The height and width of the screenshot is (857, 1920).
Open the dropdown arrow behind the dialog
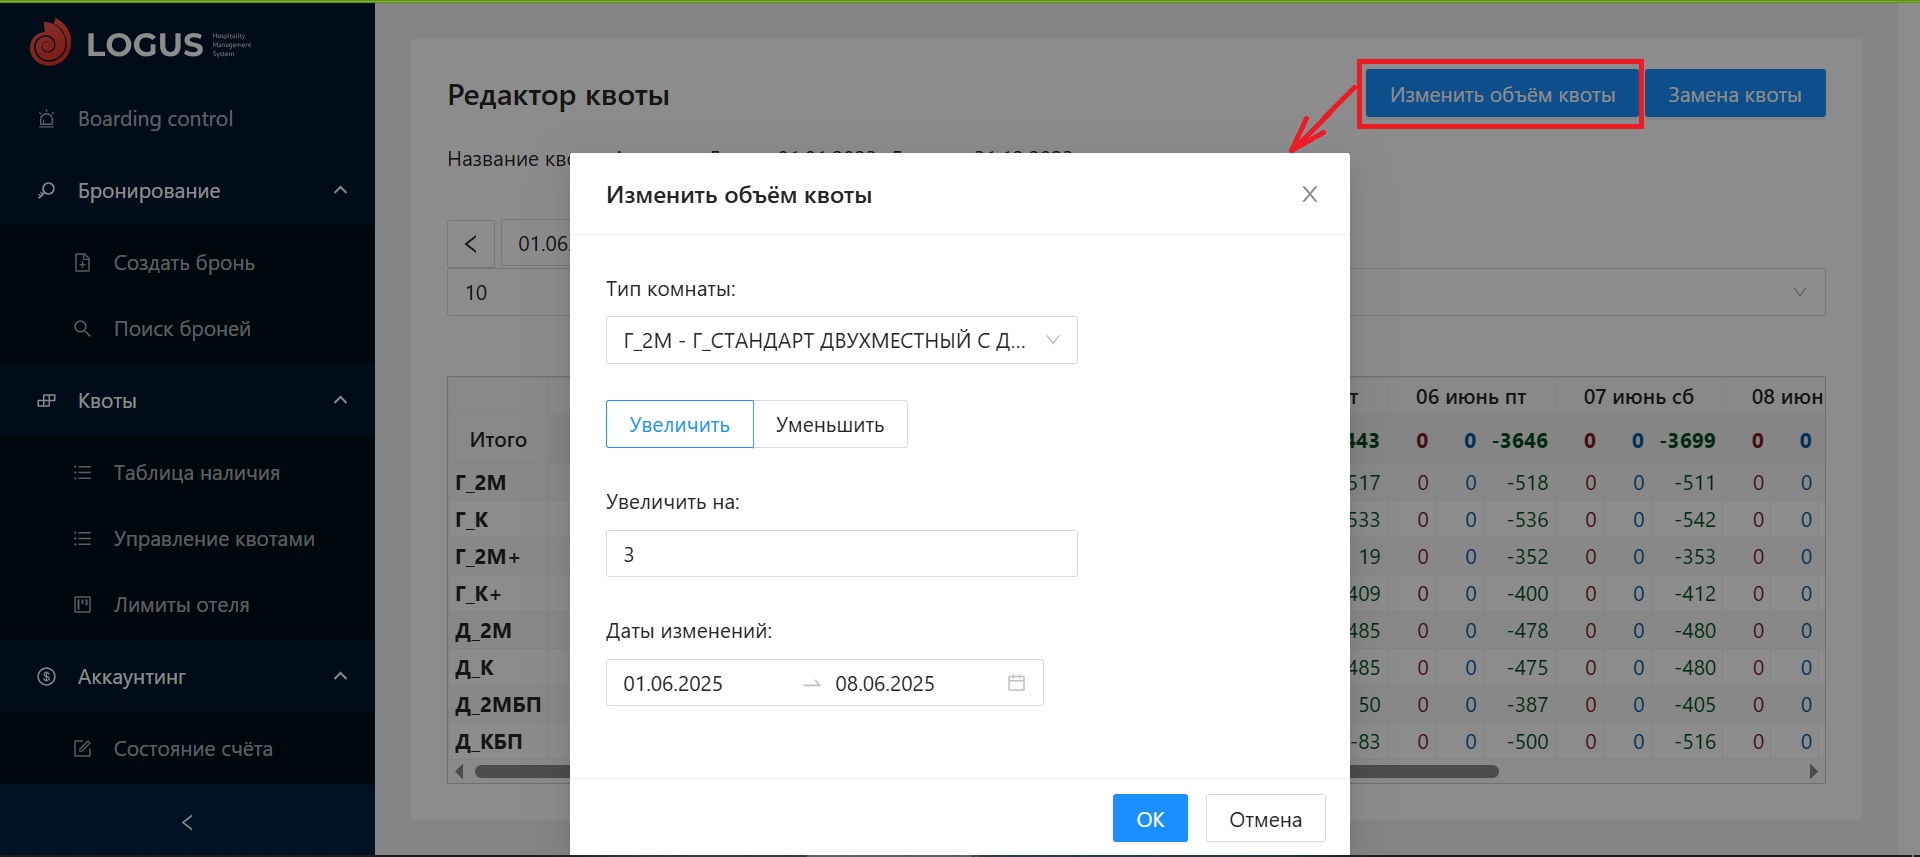pos(1800,292)
